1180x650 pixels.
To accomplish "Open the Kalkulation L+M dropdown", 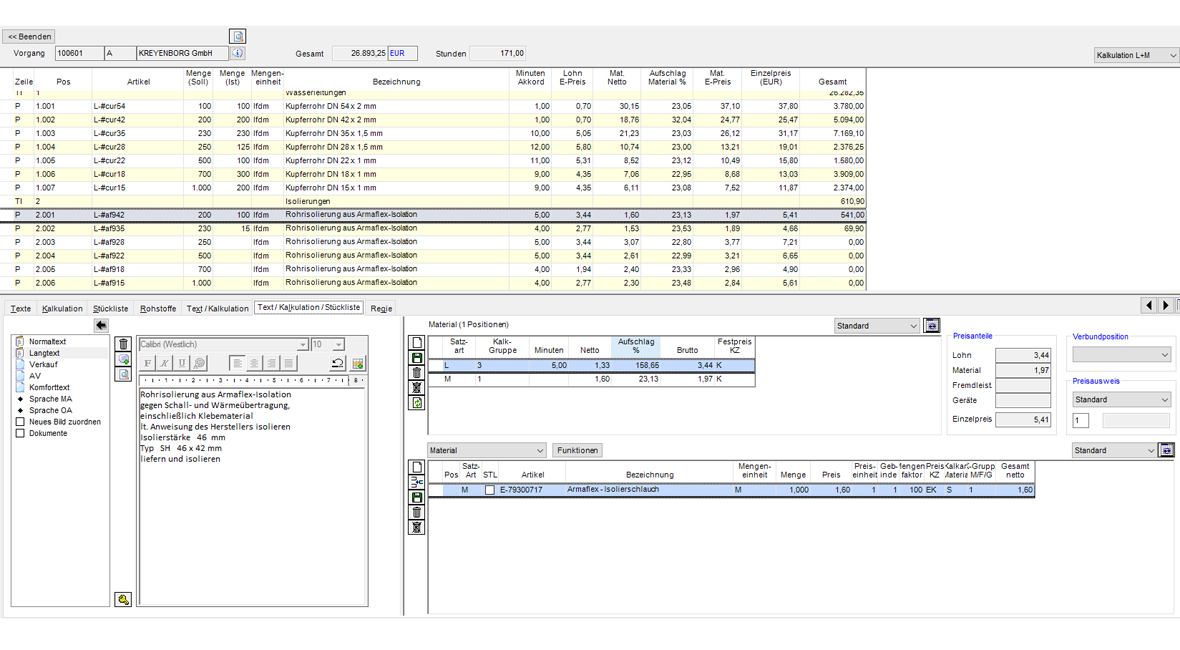I will pyautogui.click(x=1137, y=56).
